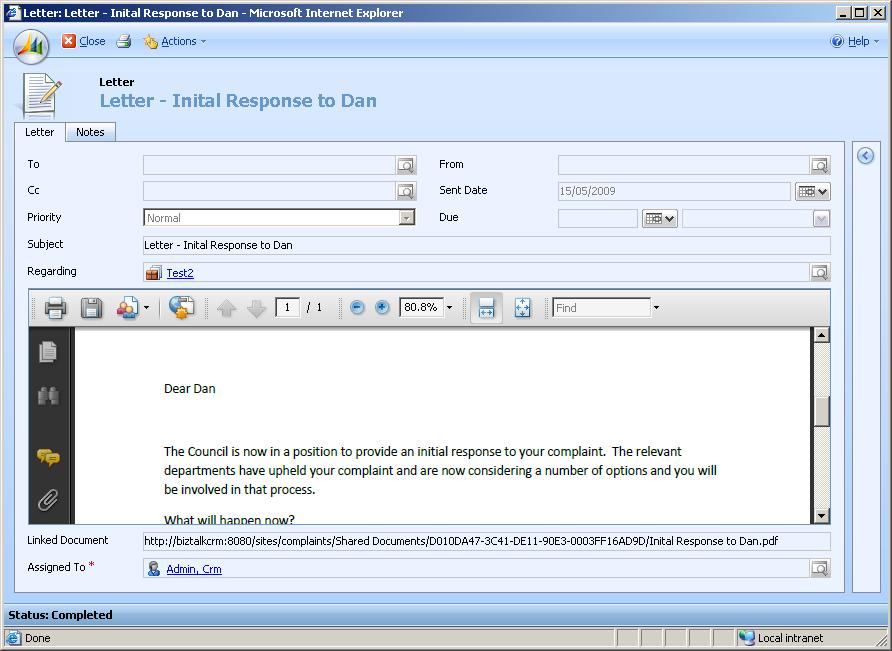892x651 pixels.
Task: Expand the collapsed side pane arrow
Action: pyautogui.click(x=865, y=156)
